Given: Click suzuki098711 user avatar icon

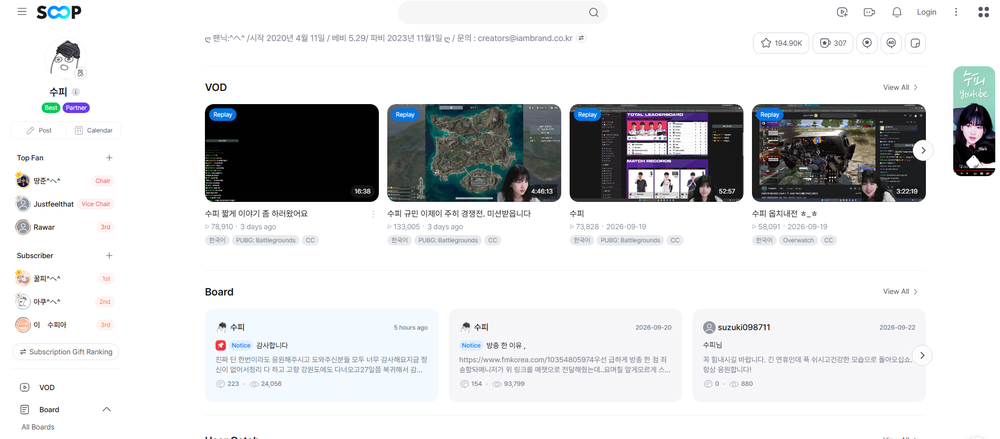Looking at the screenshot, I should [x=709, y=327].
